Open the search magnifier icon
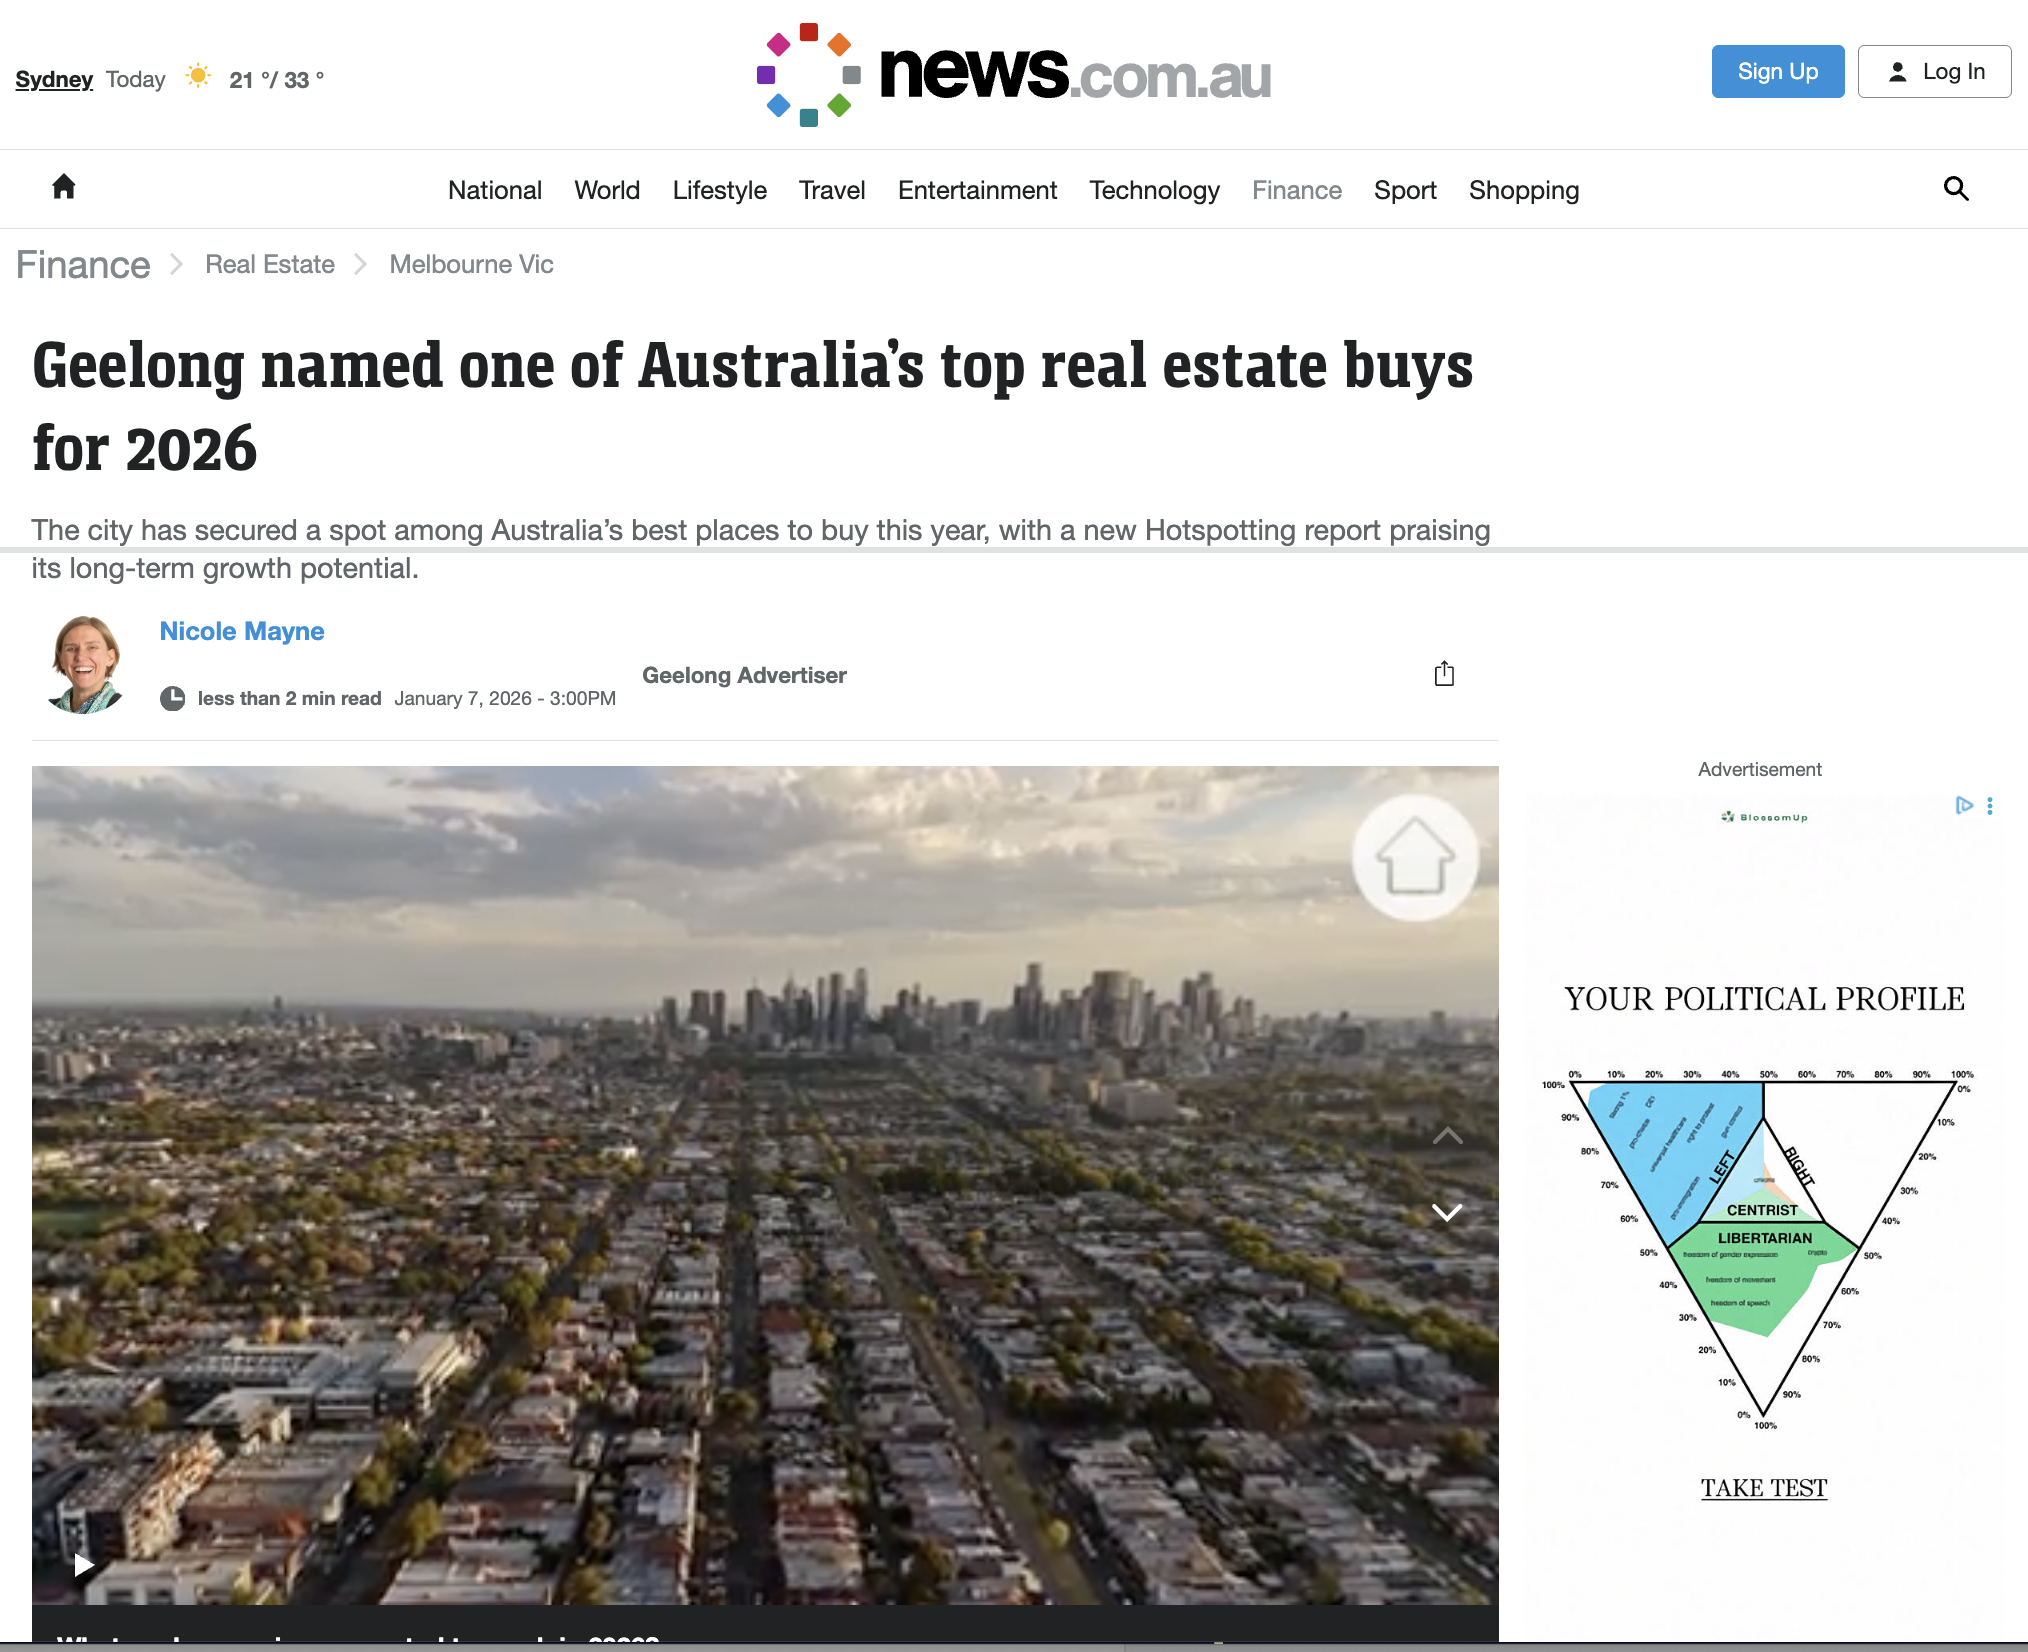The image size is (2028, 1652). click(1956, 189)
